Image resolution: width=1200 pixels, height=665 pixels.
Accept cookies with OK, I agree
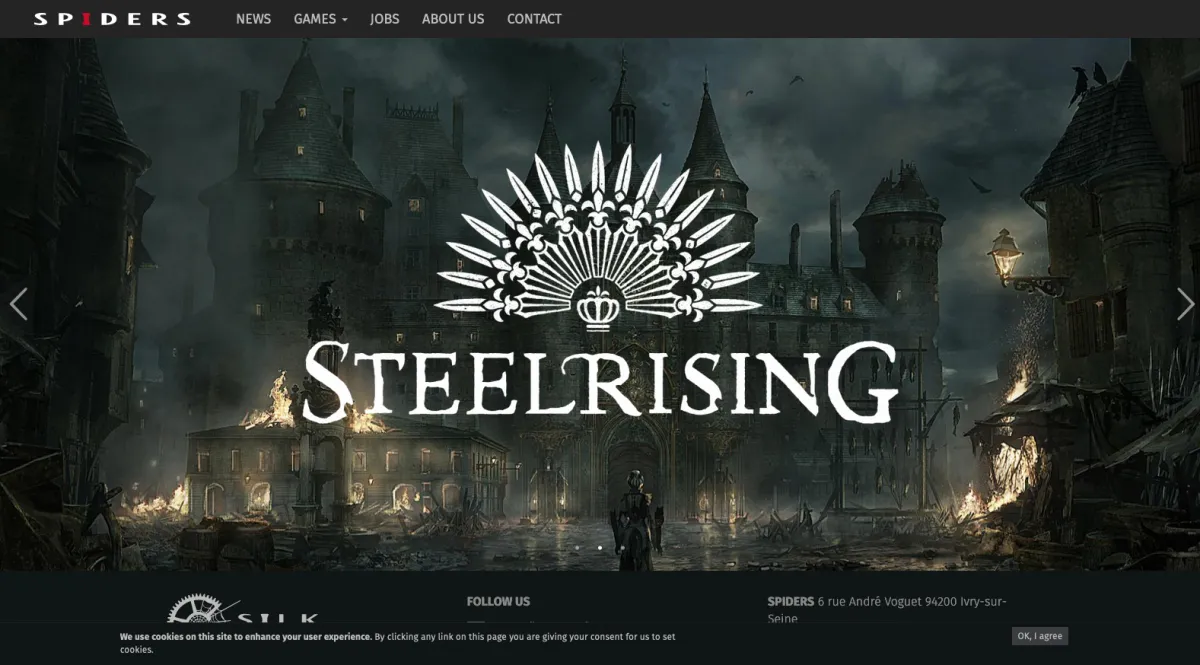point(1040,636)
